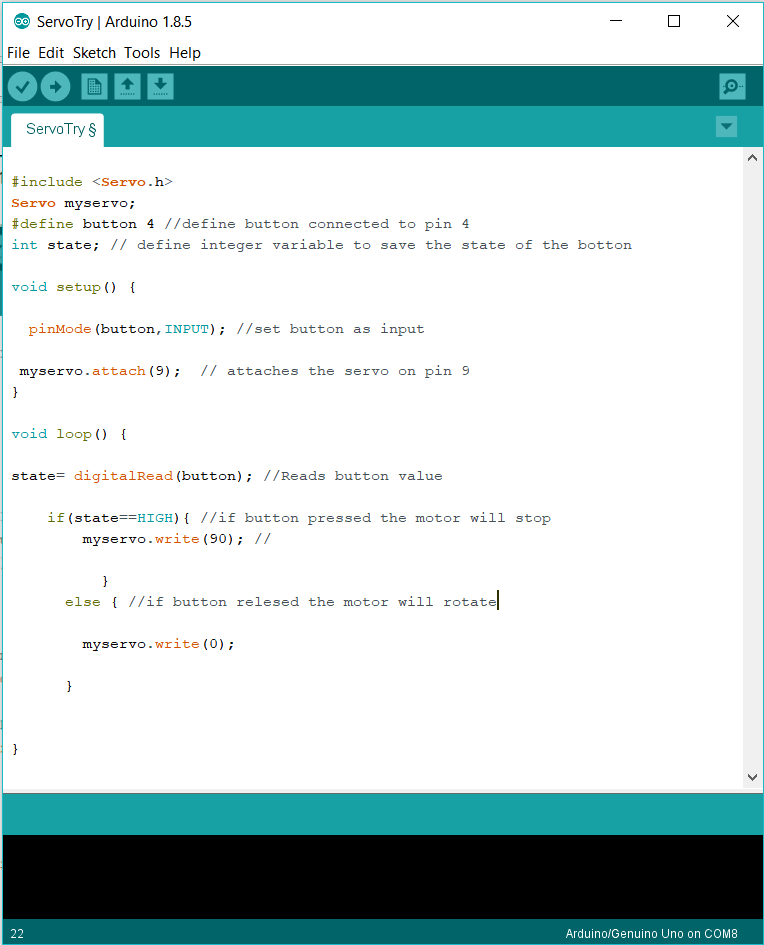
Task: Minimize the Arduino window
Action: point(616,21)
